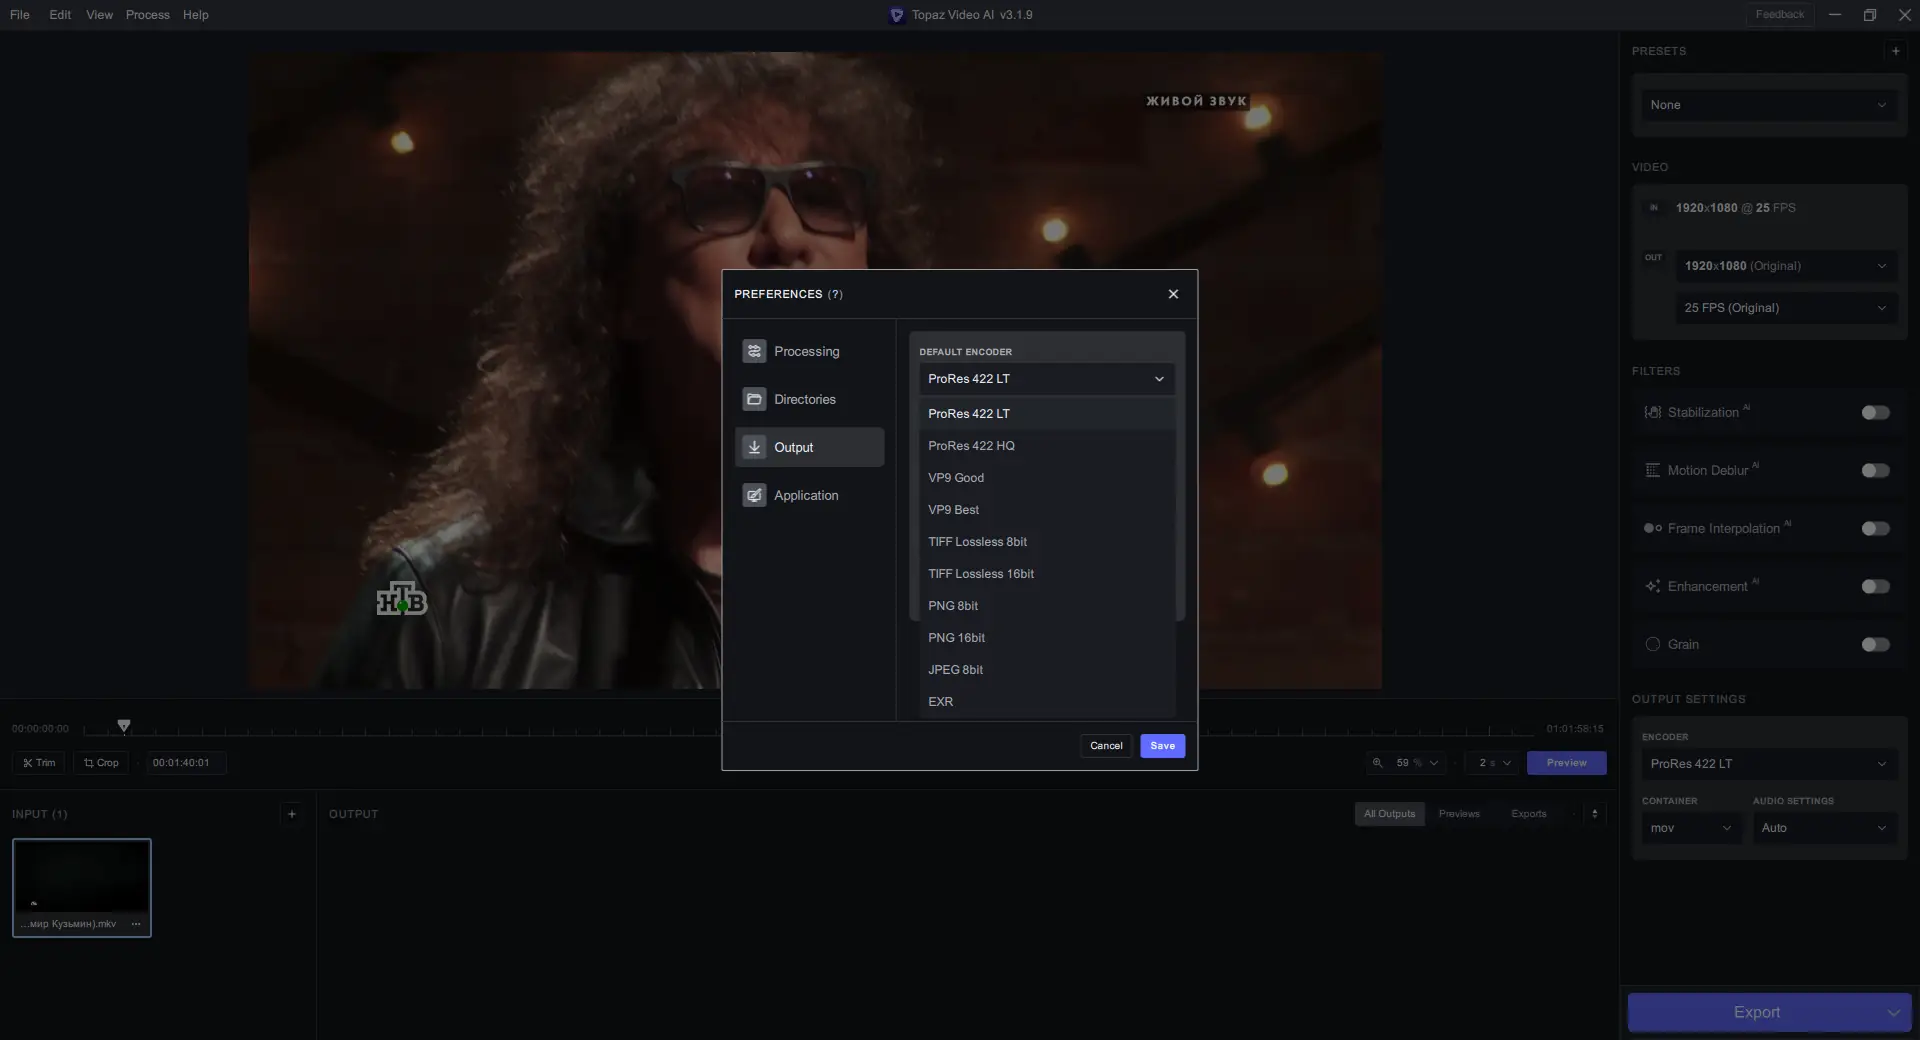Select the Output preferences tab
This screenshot has height=1040, width=1920.
tap(810, 448)
